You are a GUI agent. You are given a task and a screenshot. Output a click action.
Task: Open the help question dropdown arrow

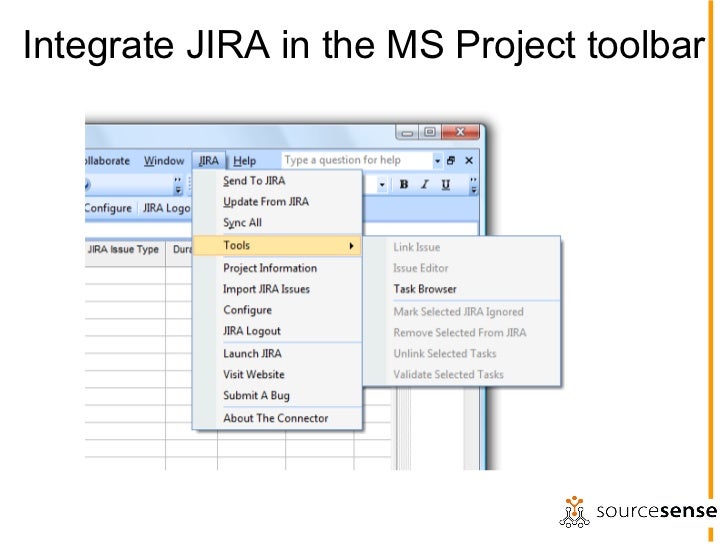[x=437, y=161]
